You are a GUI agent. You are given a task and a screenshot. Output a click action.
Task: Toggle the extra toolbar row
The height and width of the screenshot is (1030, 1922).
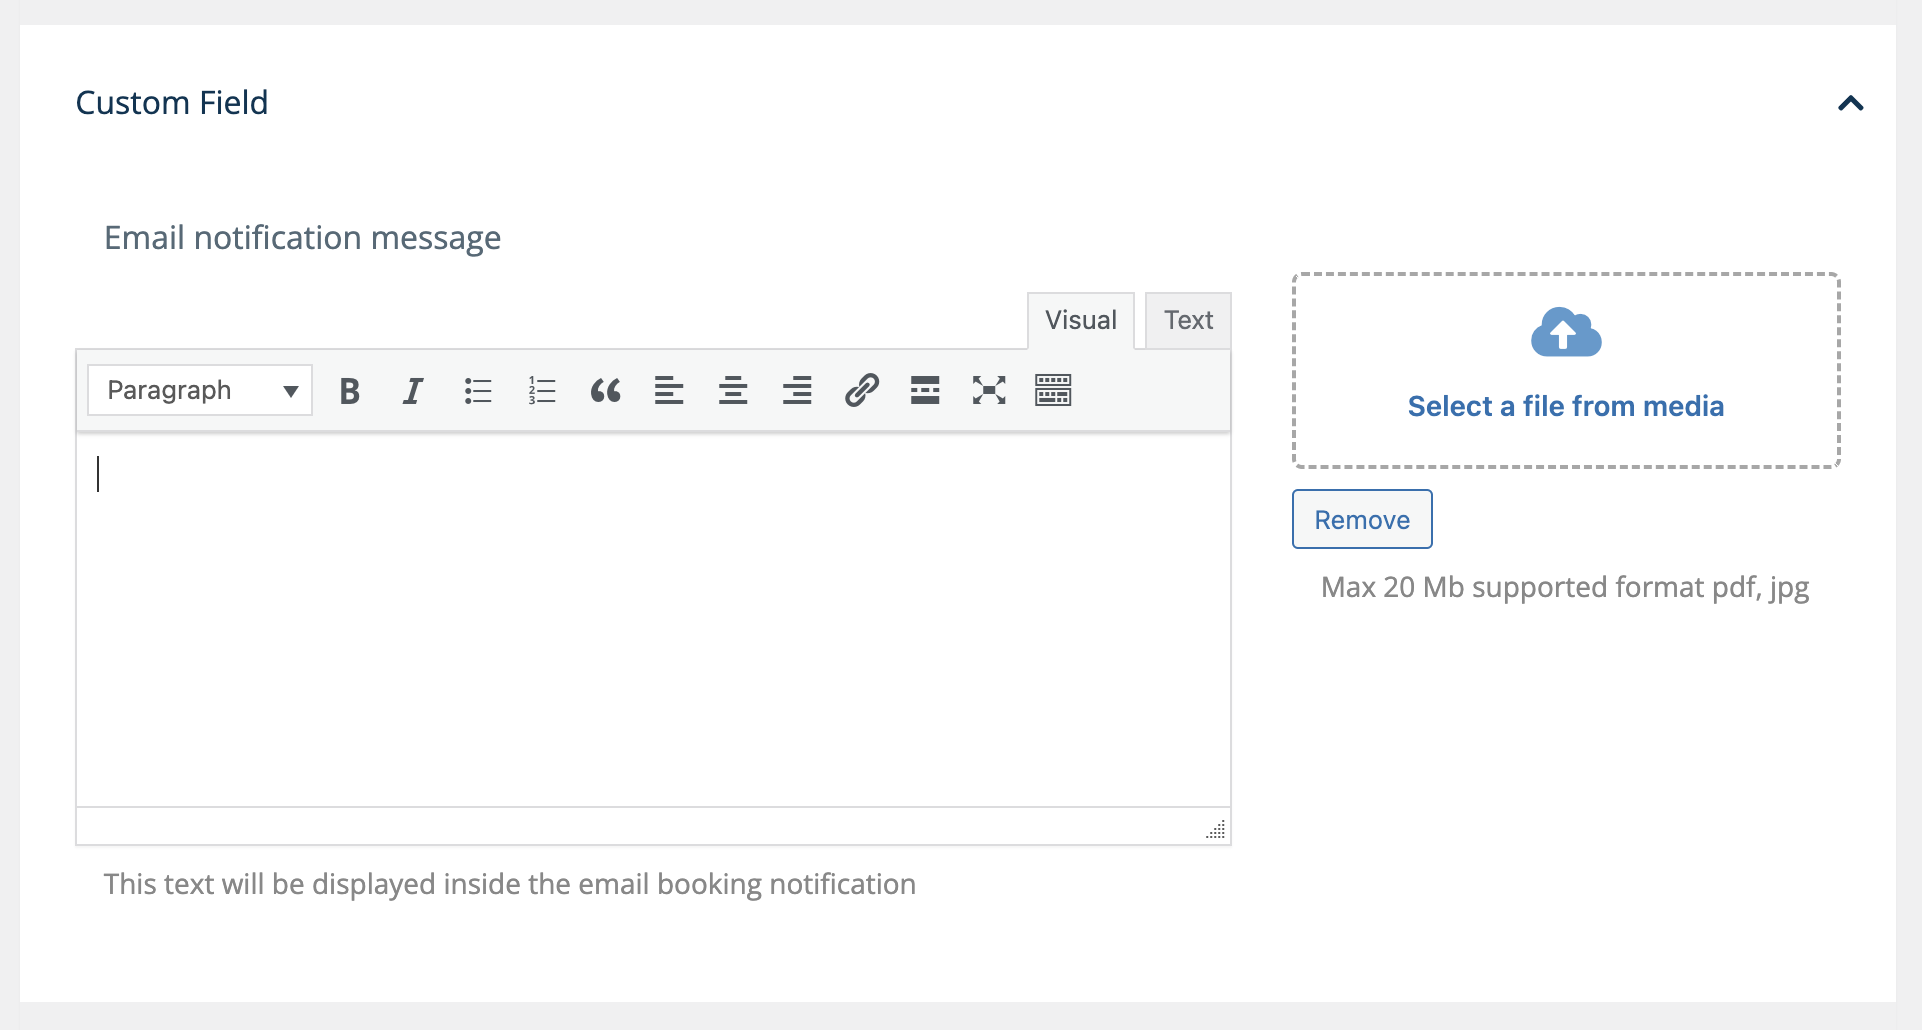[1053, 391]
